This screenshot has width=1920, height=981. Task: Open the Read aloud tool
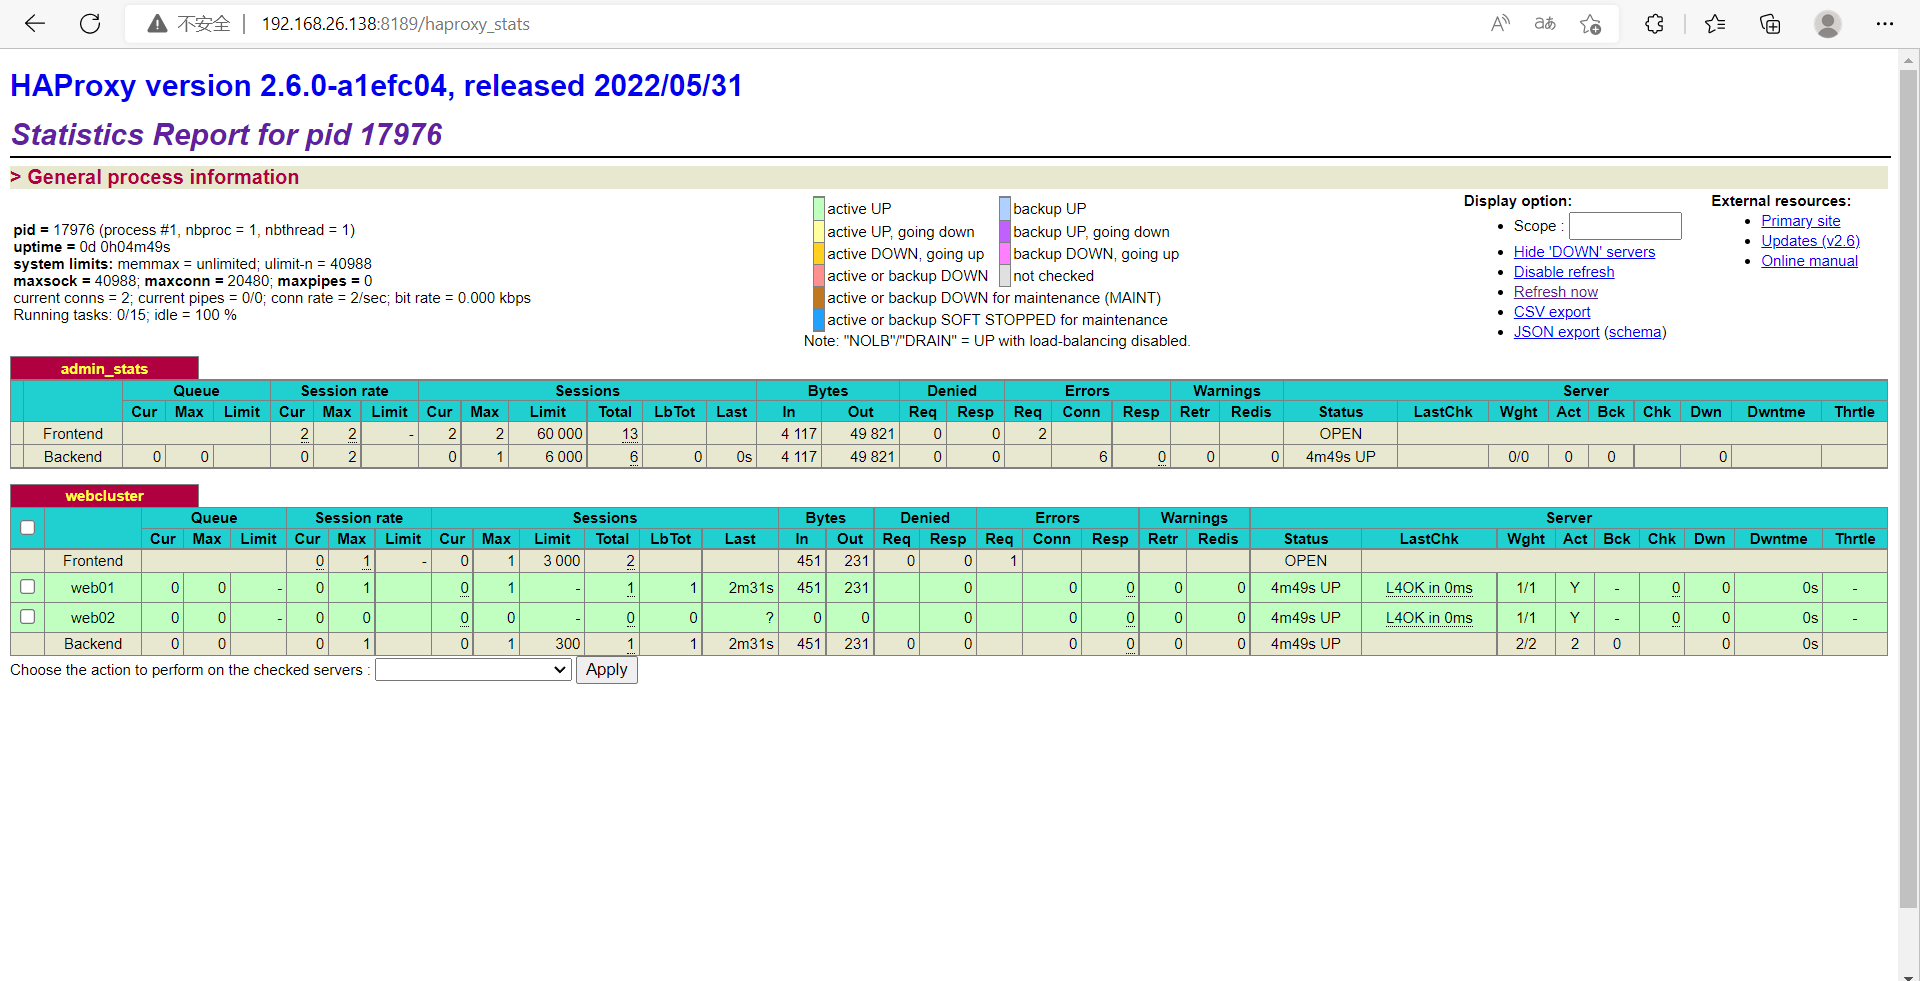pyautogui.click(x=1500, y=24)
